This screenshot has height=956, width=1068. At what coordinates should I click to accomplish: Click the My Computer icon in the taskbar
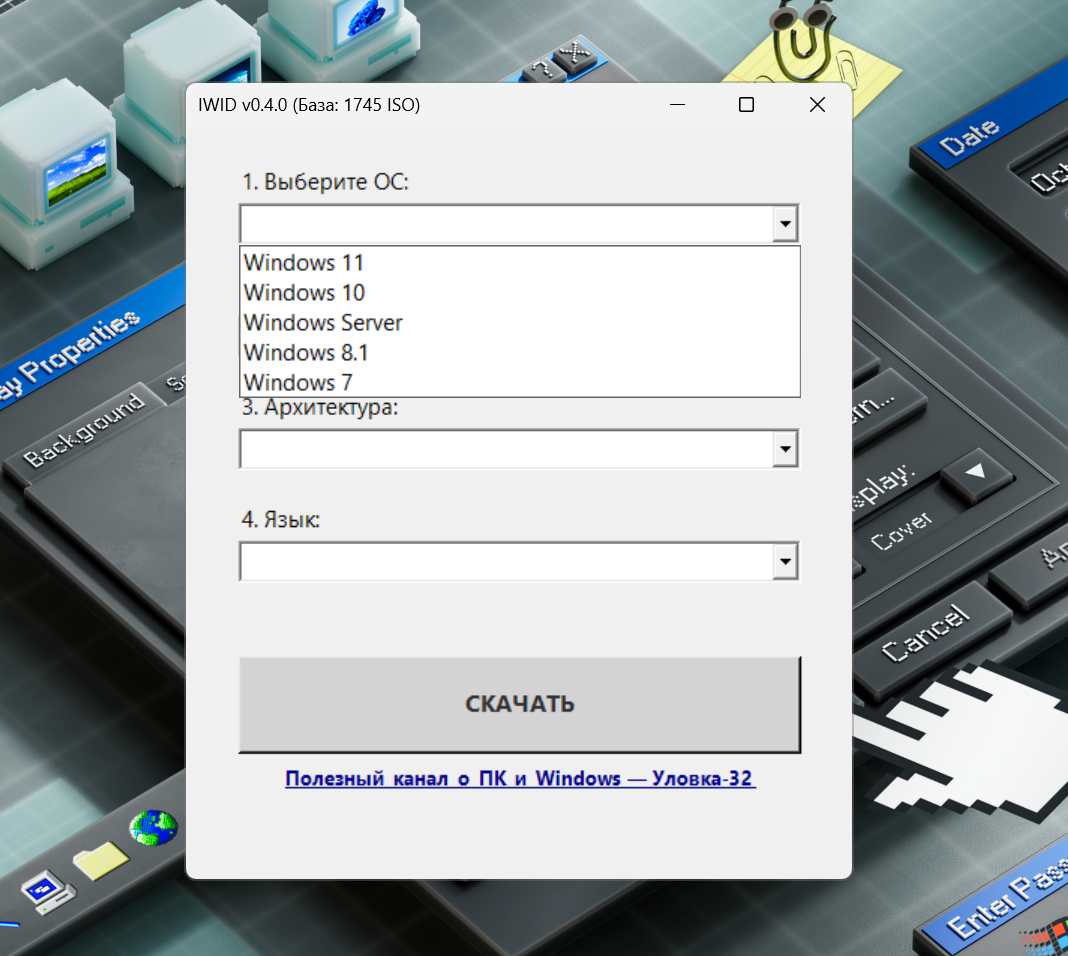pyautogui.click(x=48, y=894)
